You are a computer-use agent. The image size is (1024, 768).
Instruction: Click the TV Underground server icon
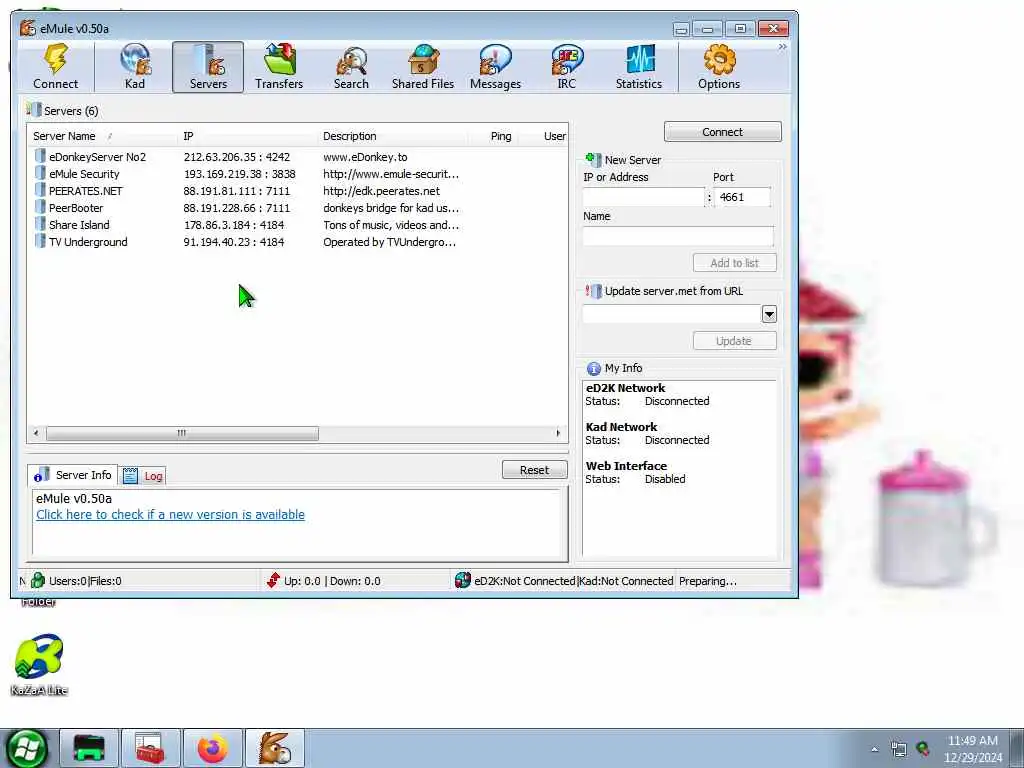pos(40,241)
